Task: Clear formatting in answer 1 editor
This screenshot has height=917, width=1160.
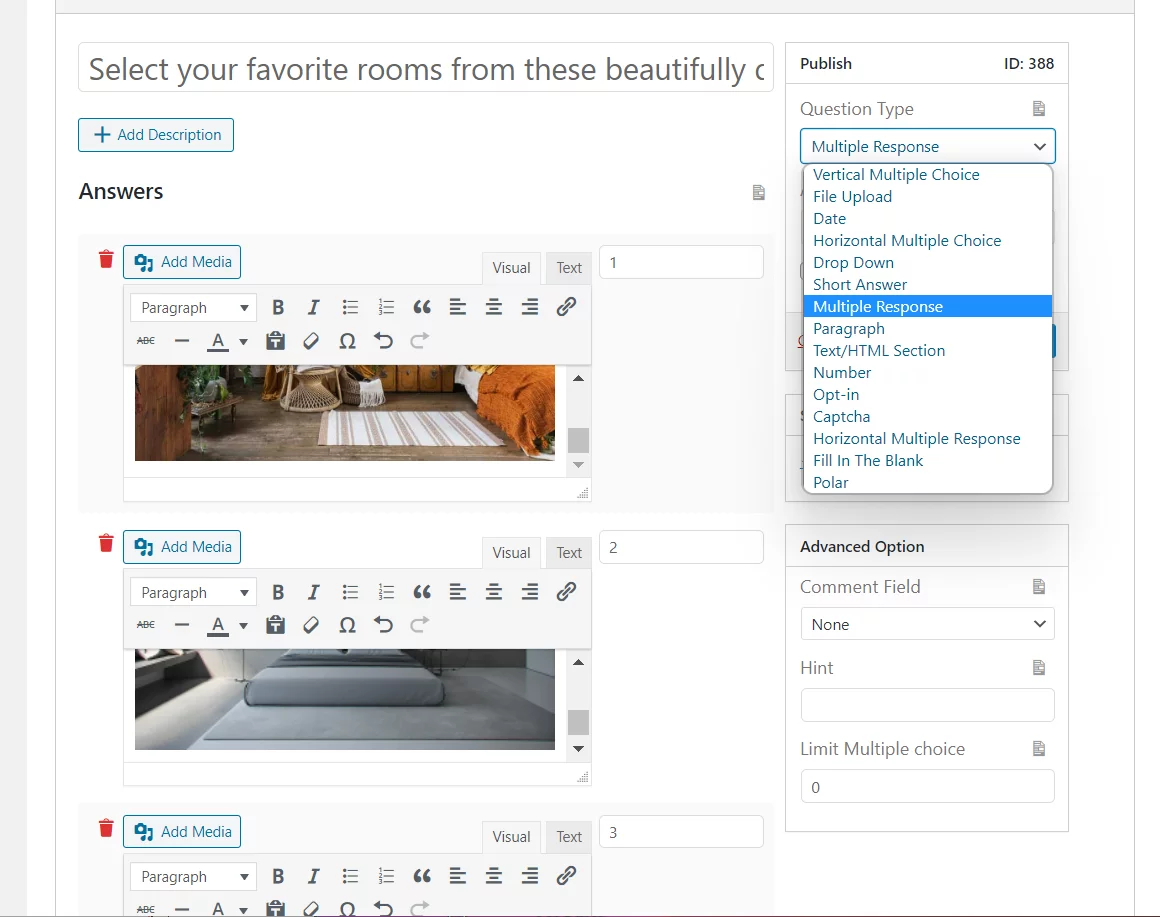Action: pyautogui.click(x=311, y=341)
